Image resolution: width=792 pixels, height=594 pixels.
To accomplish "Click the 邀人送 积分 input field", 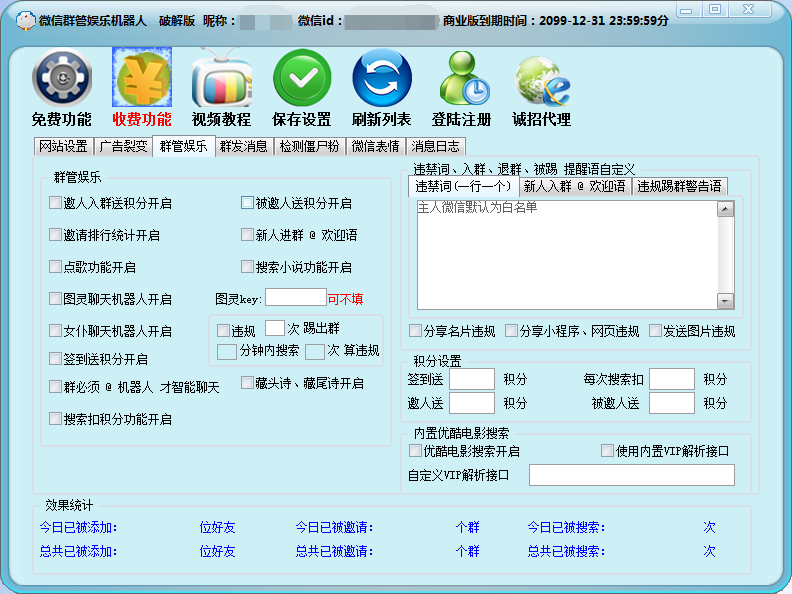I will point(472,403).
